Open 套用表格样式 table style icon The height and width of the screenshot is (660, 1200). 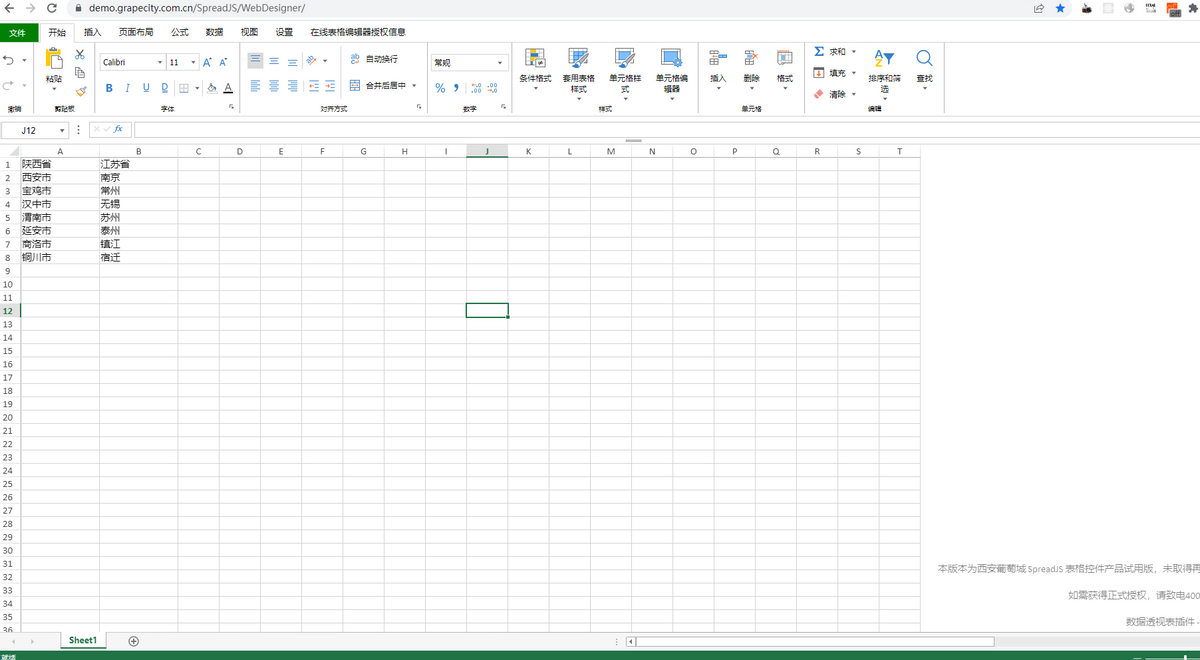[x=578, y=58]
